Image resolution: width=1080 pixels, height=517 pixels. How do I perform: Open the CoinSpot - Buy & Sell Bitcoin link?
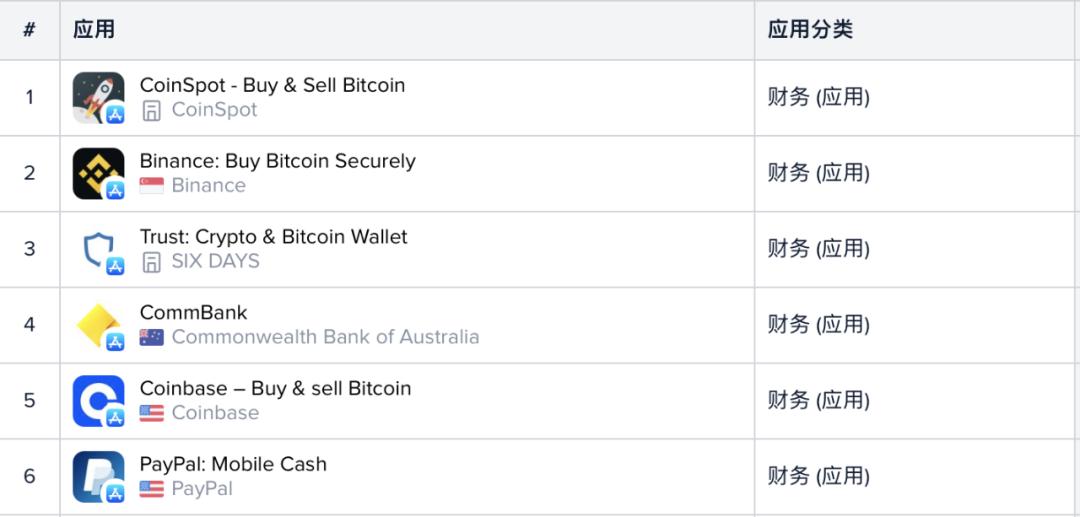click(272, 85)
